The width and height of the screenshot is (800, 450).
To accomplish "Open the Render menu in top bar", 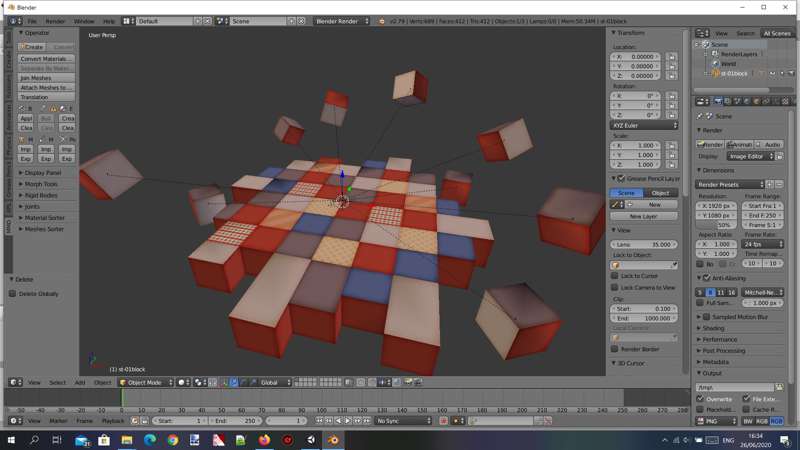I will click(x=55, y=21).
